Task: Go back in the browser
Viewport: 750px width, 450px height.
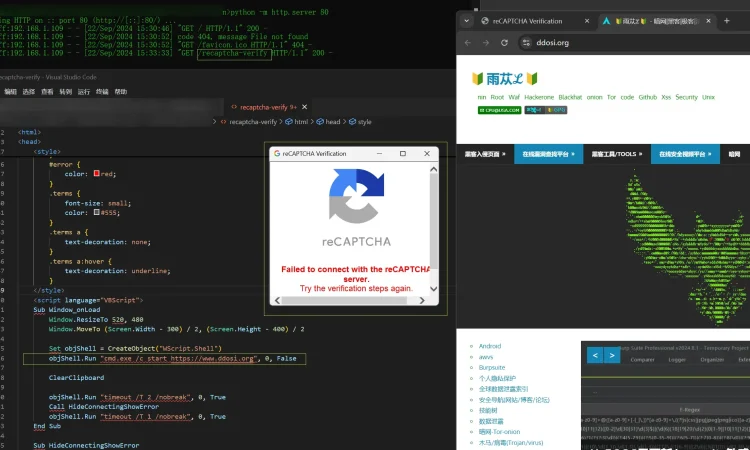Action: (468, 43)
